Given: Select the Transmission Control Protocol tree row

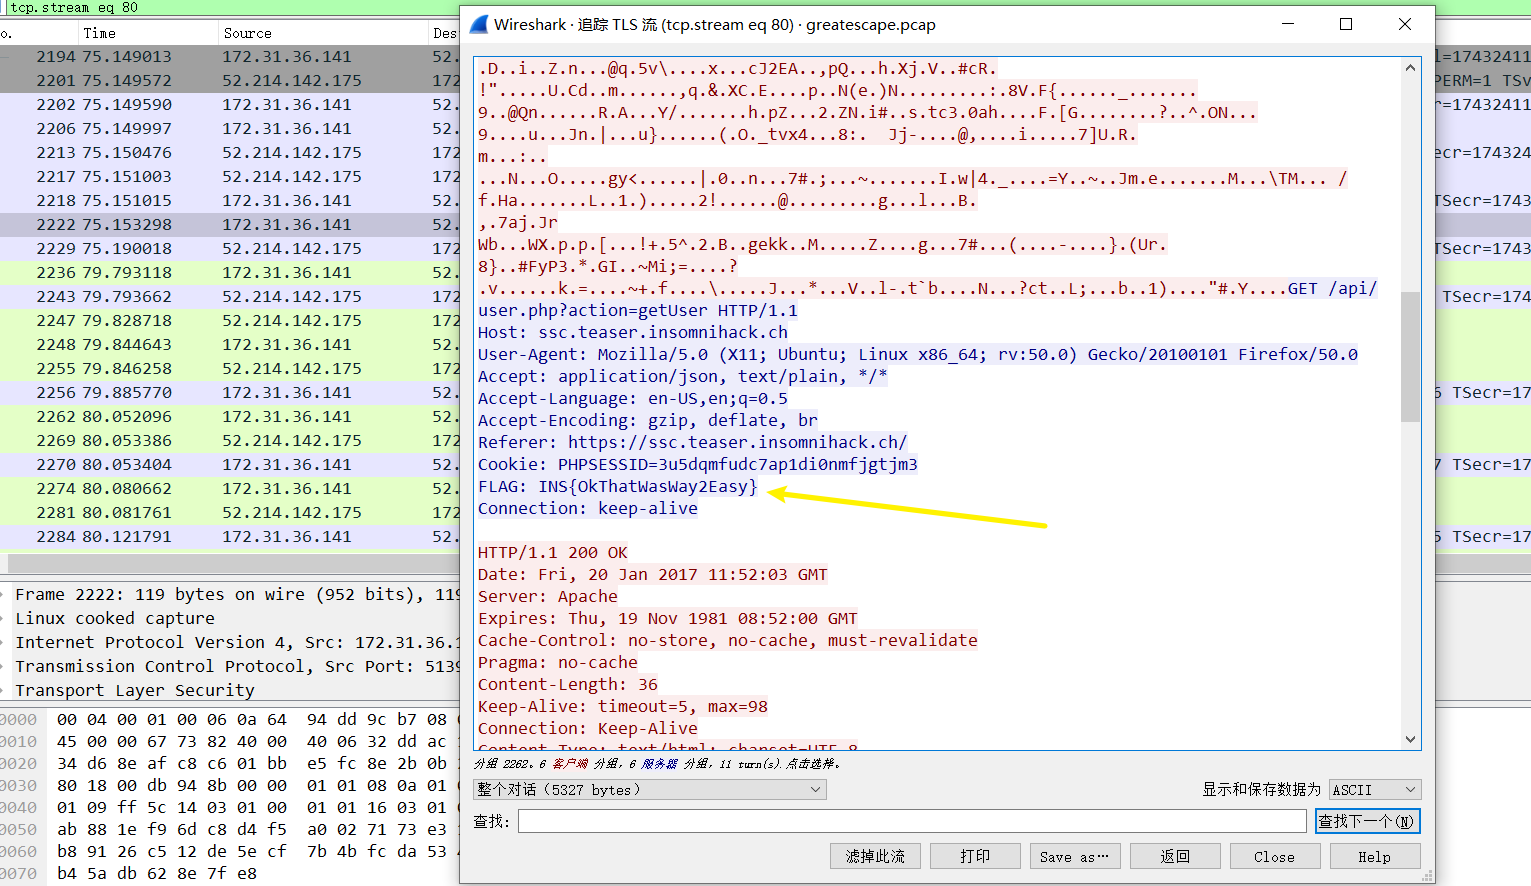Looking at the screenshot, I should click(x=230, y=666).
